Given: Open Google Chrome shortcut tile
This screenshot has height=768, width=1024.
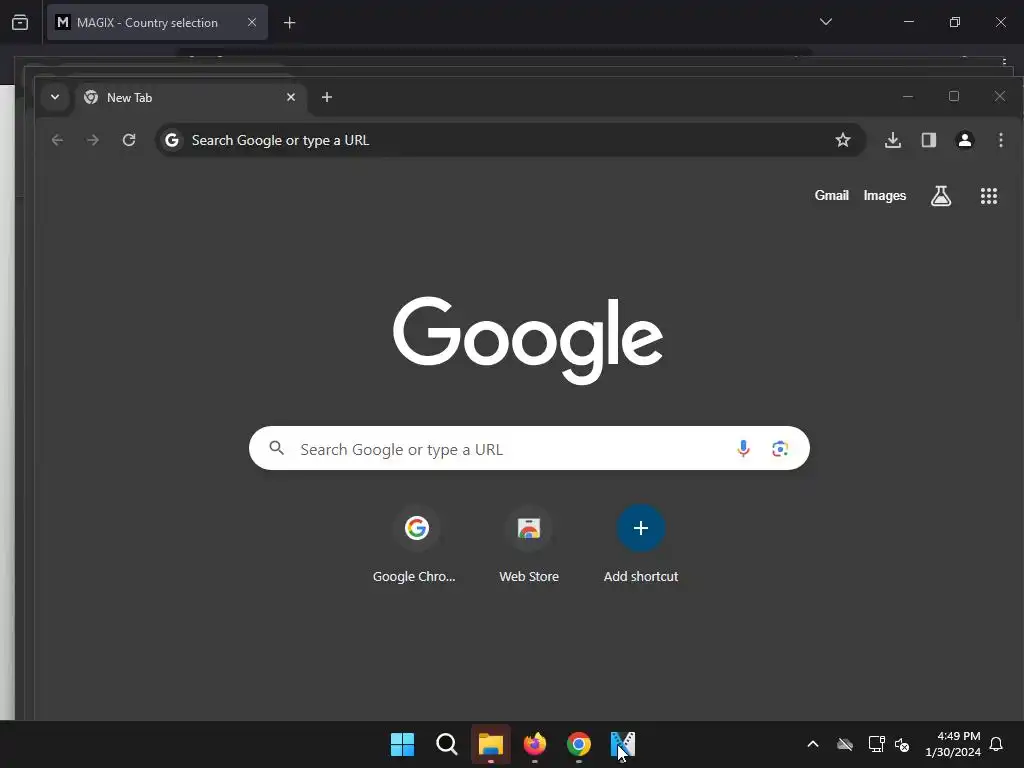Looking at the screenshot, I should (x=415, y=545).
